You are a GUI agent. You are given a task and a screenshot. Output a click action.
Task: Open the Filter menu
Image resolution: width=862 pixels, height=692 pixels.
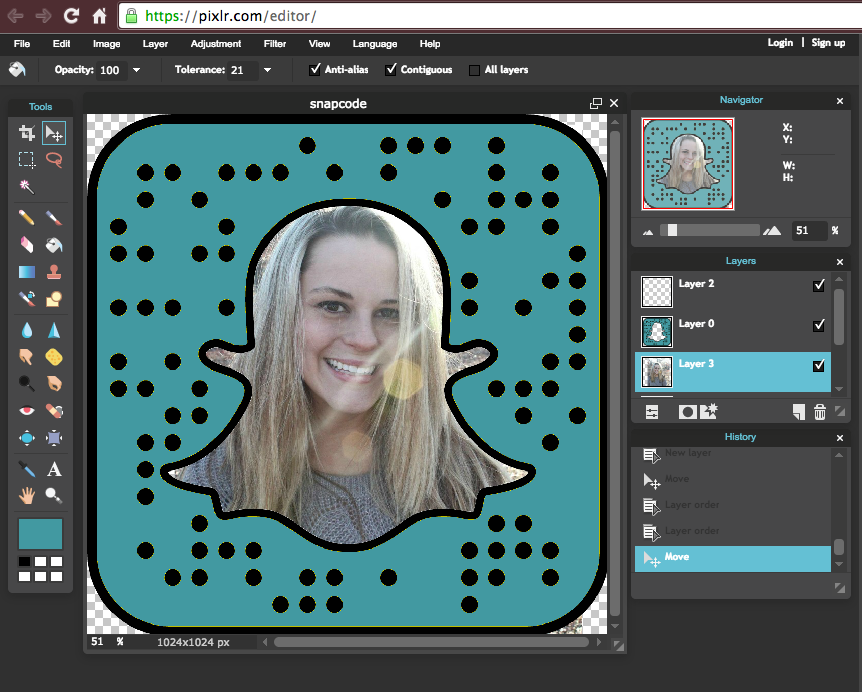(274, 44)
